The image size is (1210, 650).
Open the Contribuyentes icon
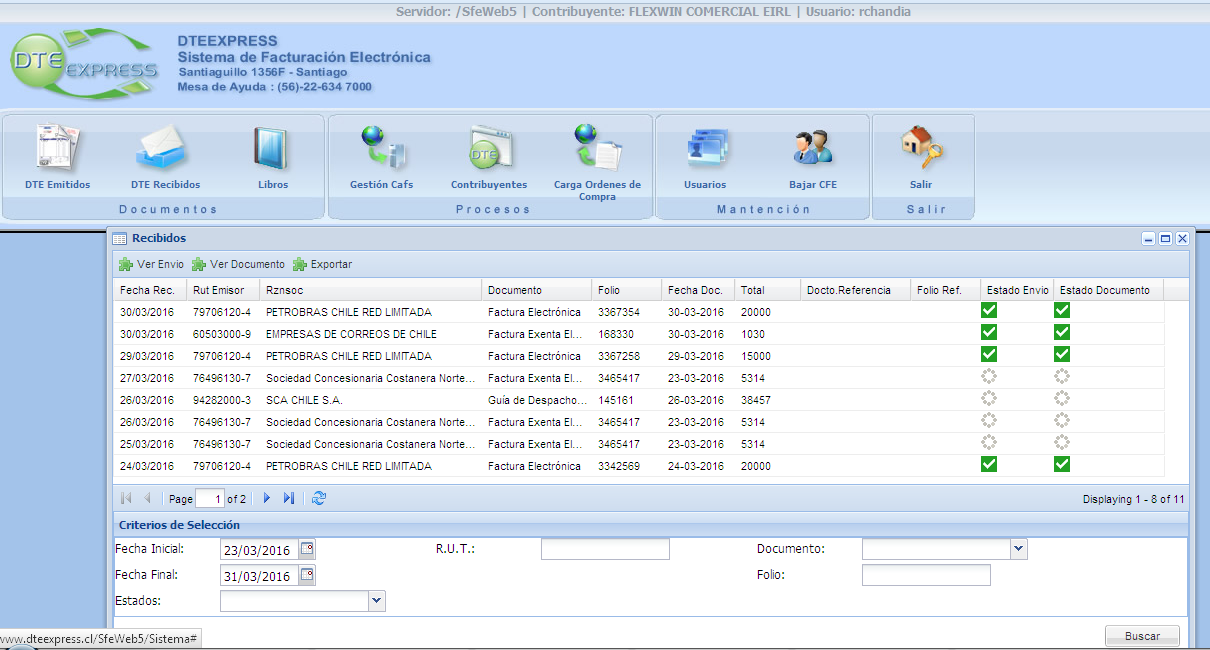point(489,149)
